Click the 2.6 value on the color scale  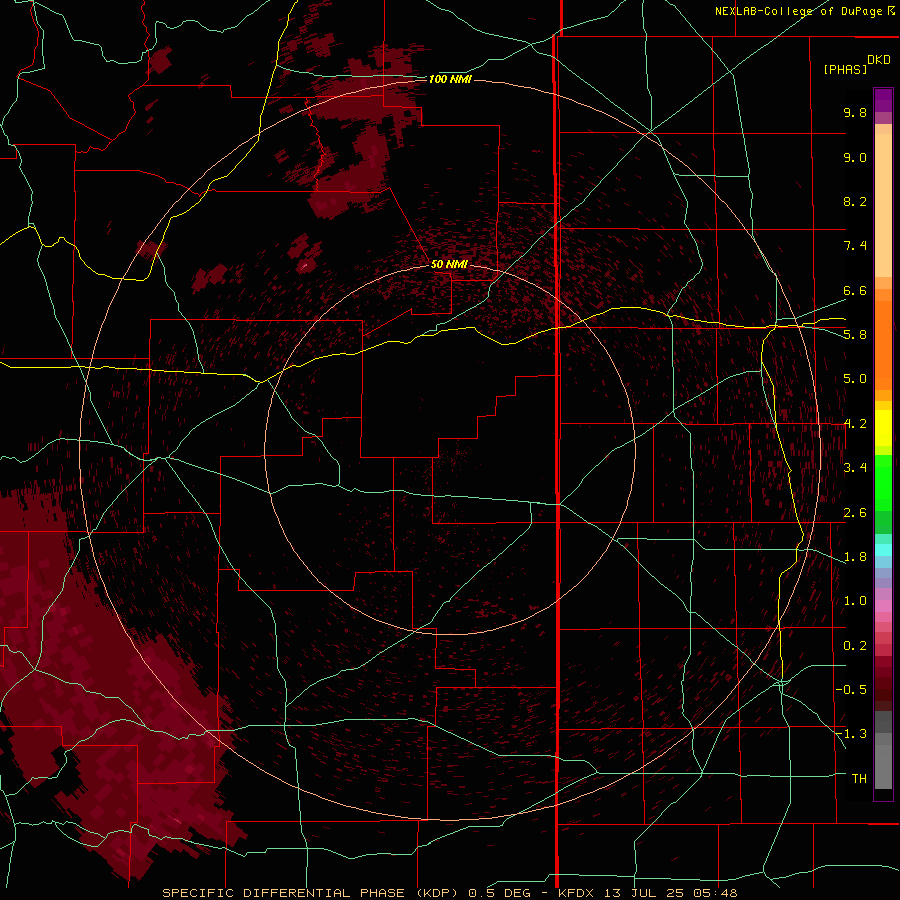[855, 513]
